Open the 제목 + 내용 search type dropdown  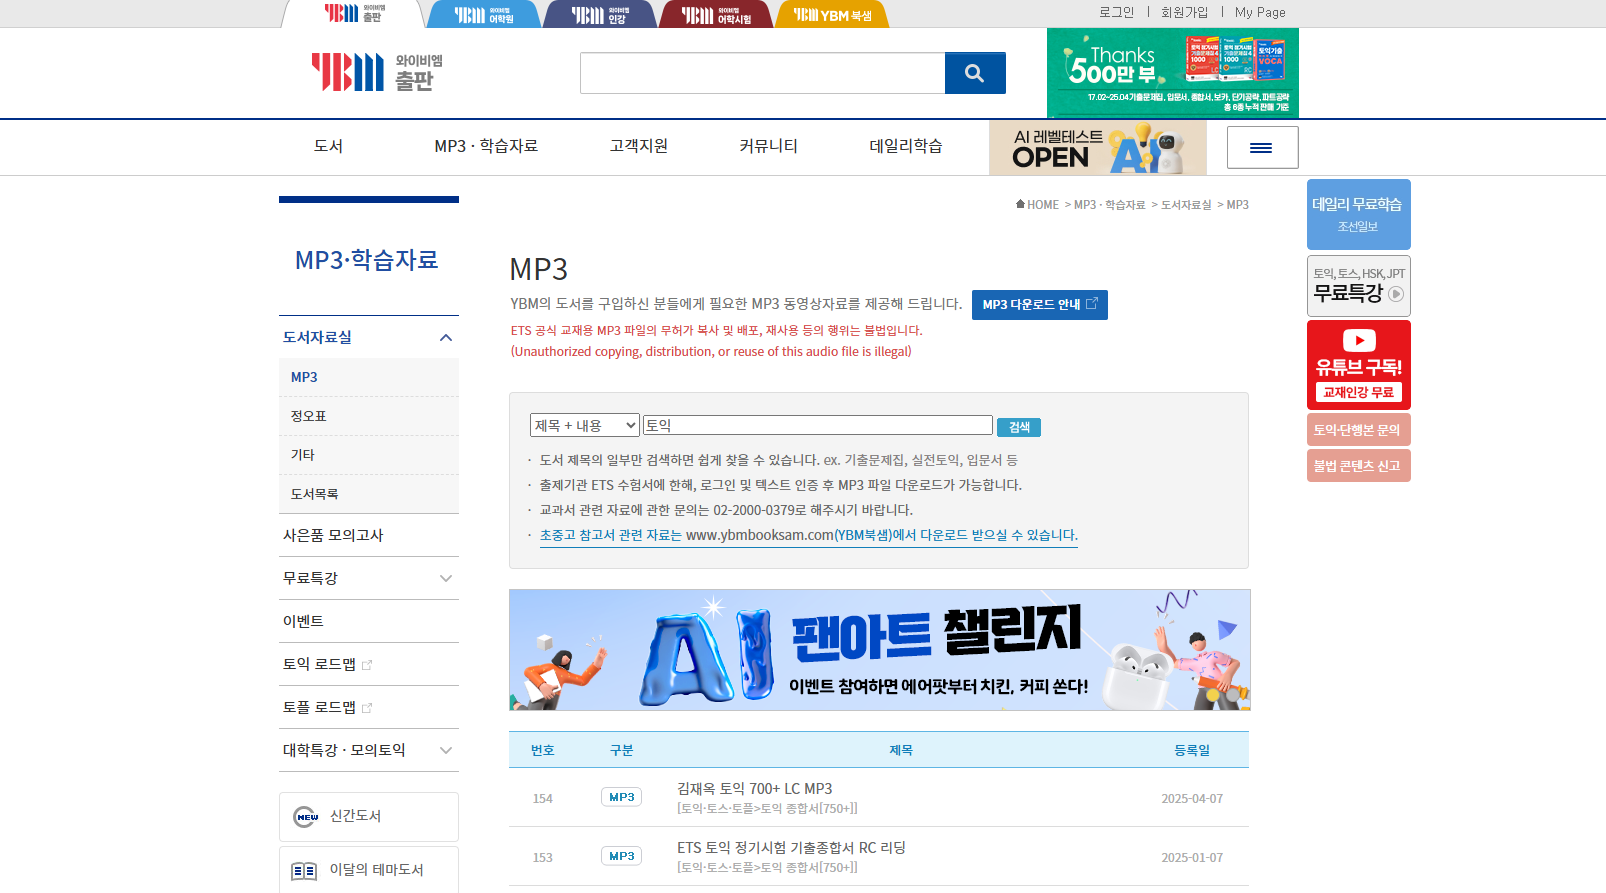[585, 425]
